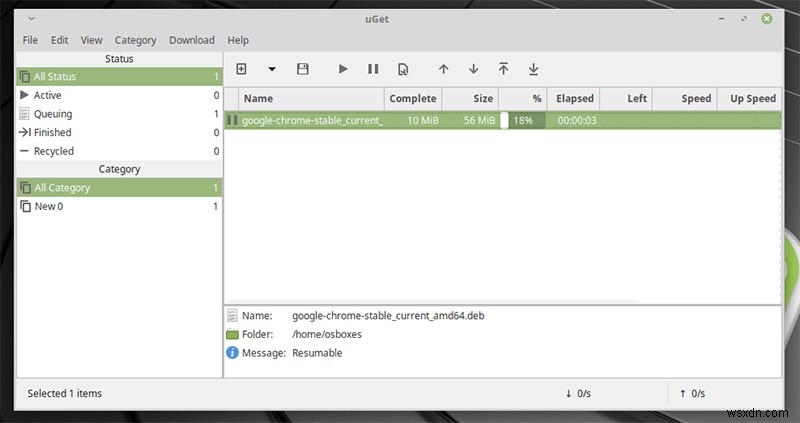800x423 pixels.
Task: Click the Selected 1 items status text
Action: [x=65, y=393]
